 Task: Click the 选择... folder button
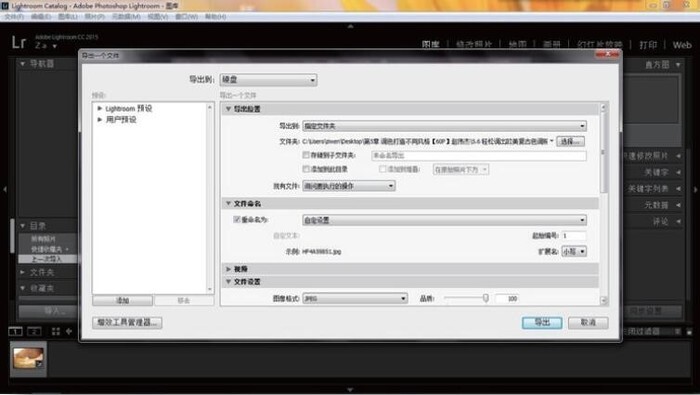click(x=571, y=141)
